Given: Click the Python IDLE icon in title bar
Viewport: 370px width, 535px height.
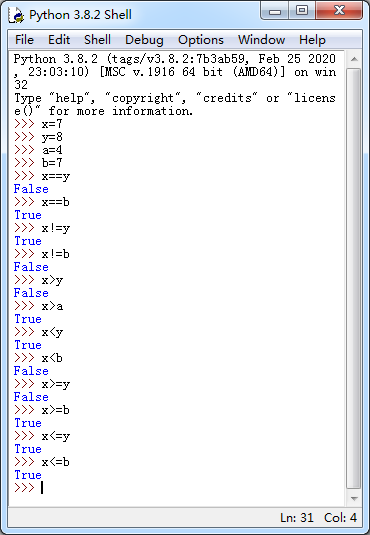Looking at the screenshot, I should click(x=16, y=15).
